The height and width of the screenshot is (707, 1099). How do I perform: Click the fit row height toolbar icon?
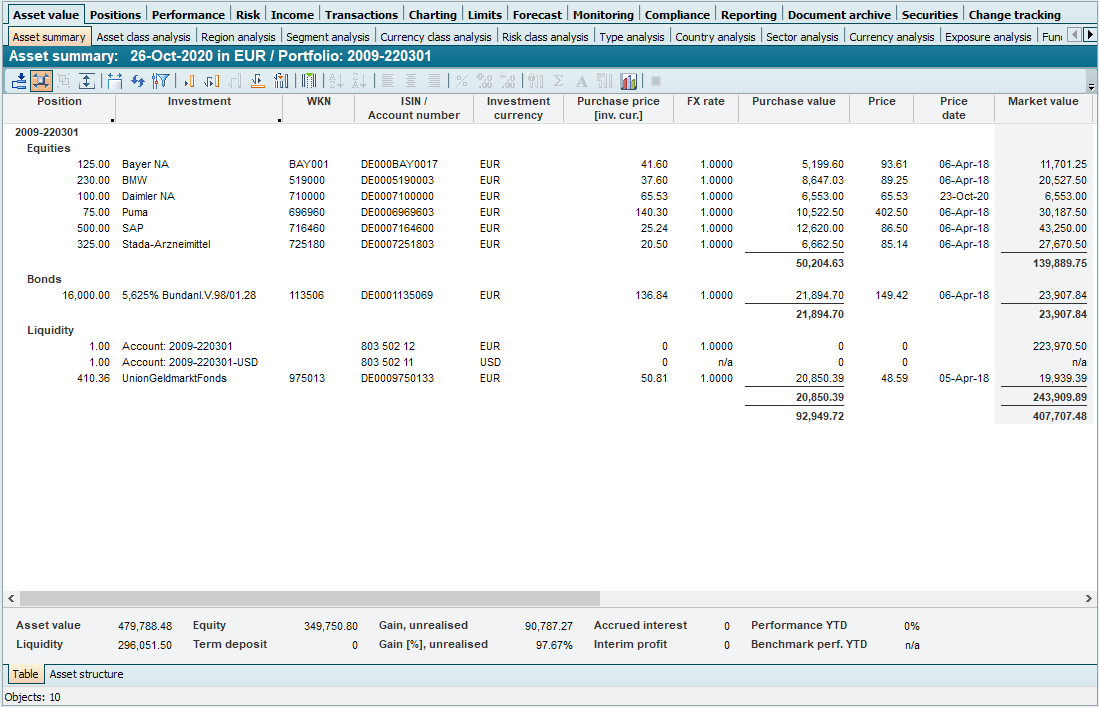[87, 81]
